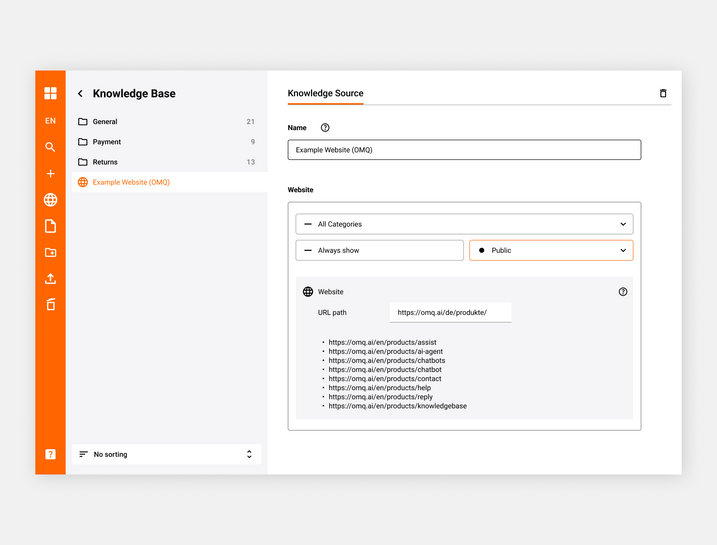Viewport: 717px width, 545px height.
Task: Select Example Website (OMQ) in the list
Action: (x=169, y=182)
